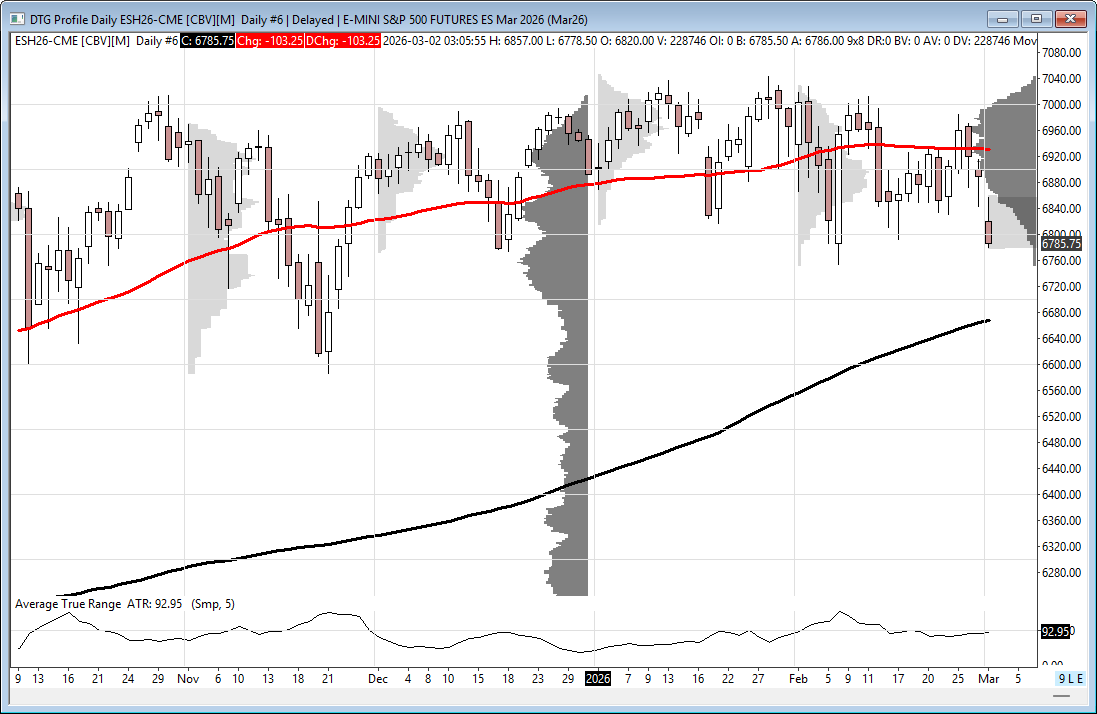Maximize the DTG Profile chart window

(x=1035, y=18)
